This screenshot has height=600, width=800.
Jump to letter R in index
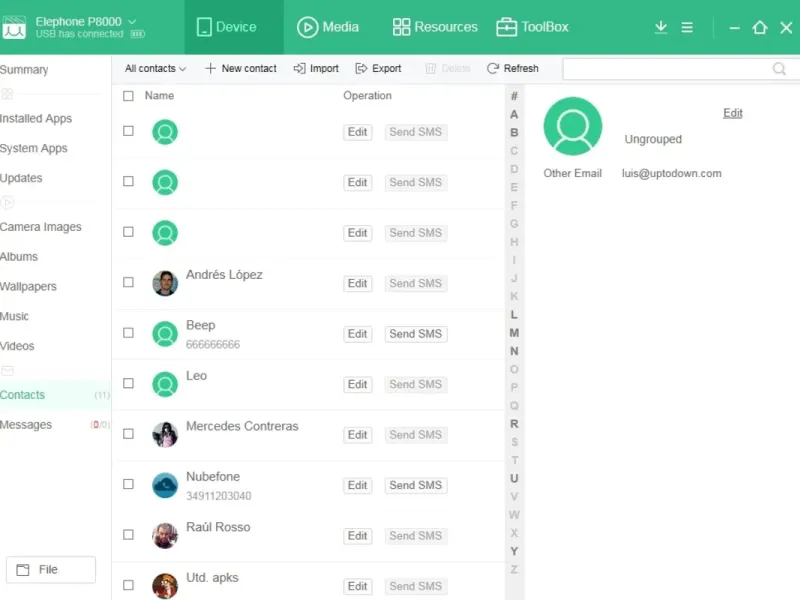point(514,424)
